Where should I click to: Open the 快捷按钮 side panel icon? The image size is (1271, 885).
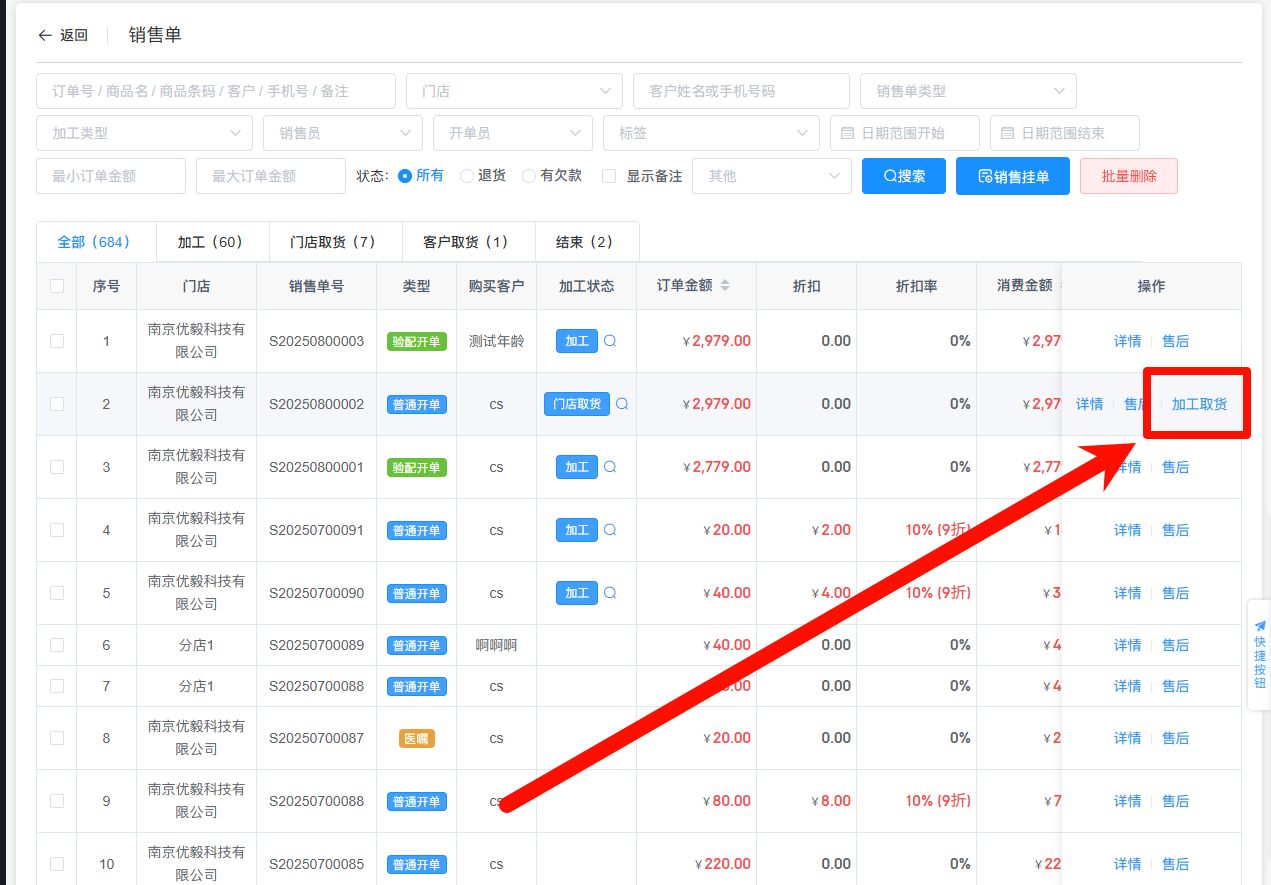(1259, 655)
